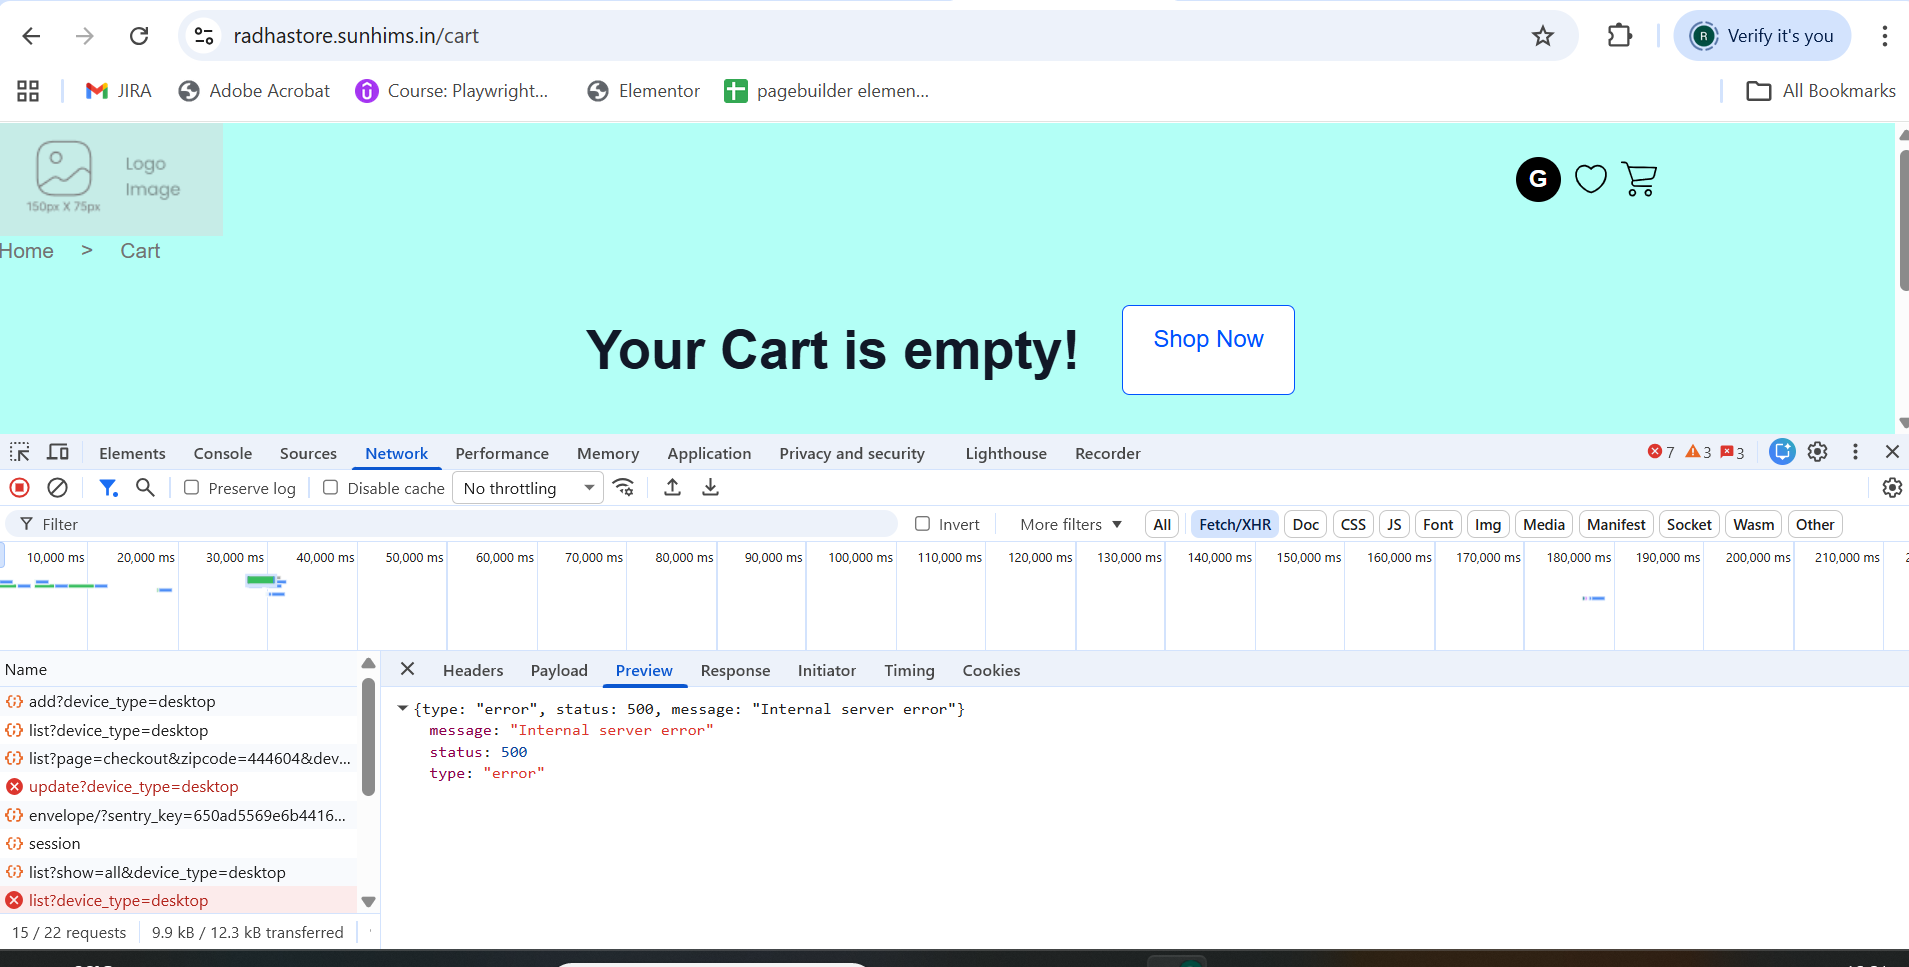This screenshot has height=967, width=1909.
Task: Open Chrome's three-dot menu
Action: (1884, 36)
